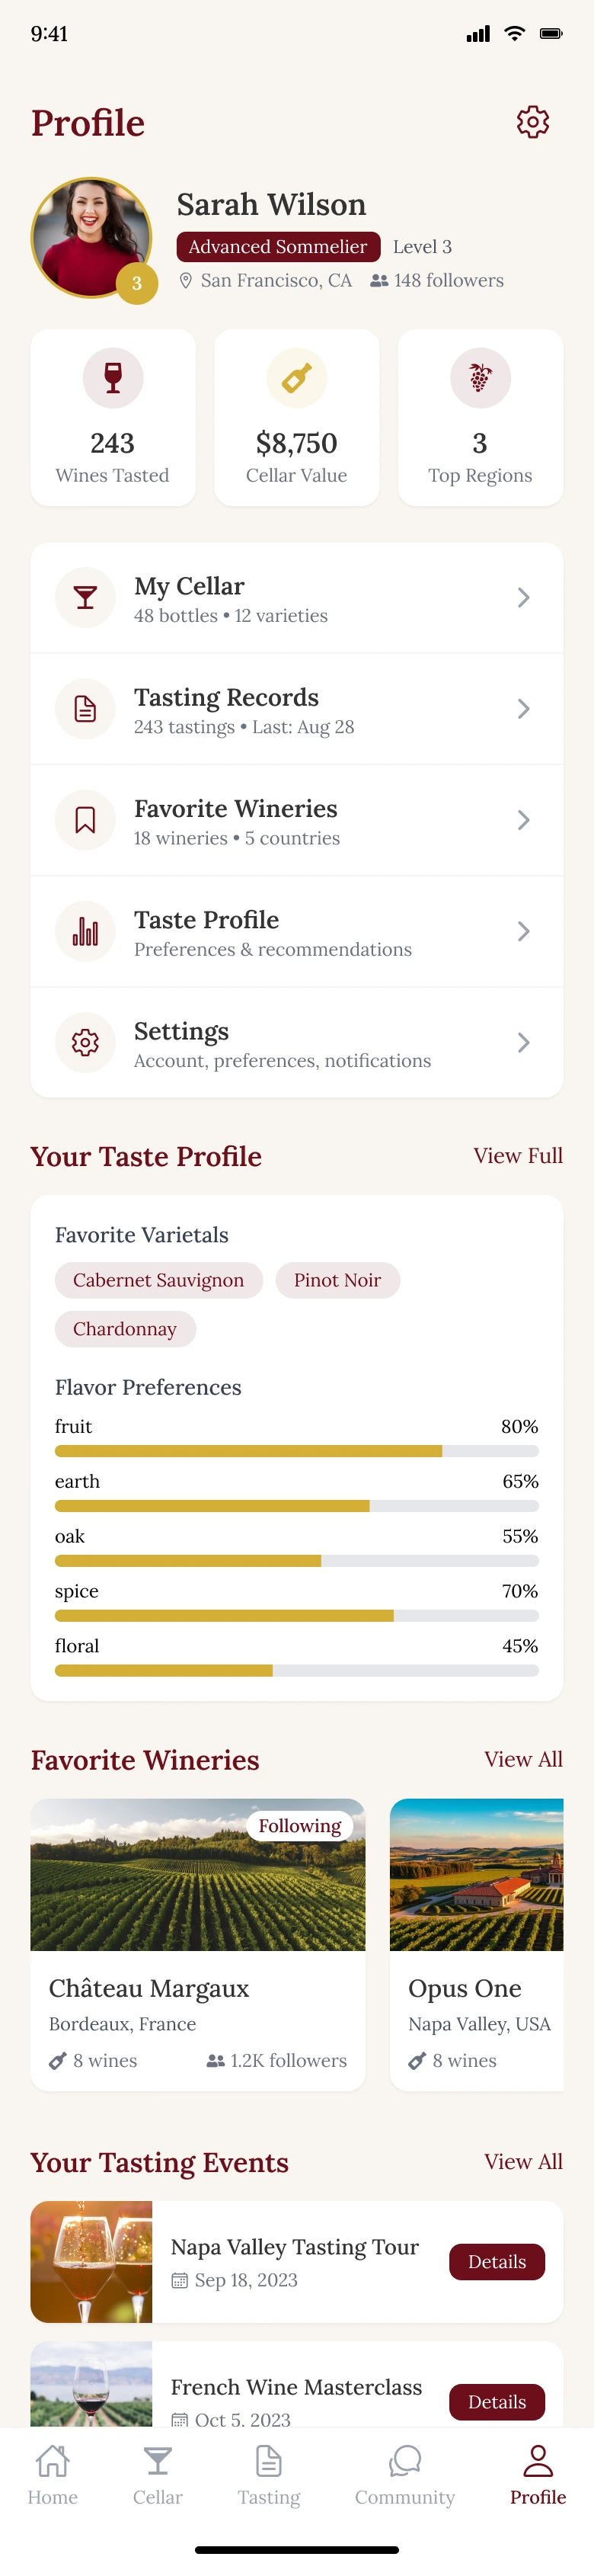Toggle the Cabernet Sauvignon varietal chip
594x2576 pixels.
coord(158,1280)
